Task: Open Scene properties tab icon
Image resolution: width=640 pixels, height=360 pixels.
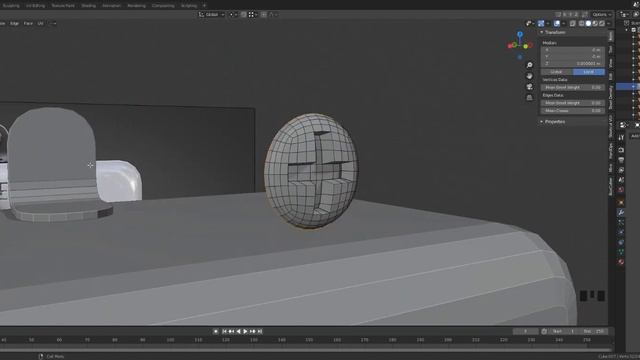Action: [621, 180]
